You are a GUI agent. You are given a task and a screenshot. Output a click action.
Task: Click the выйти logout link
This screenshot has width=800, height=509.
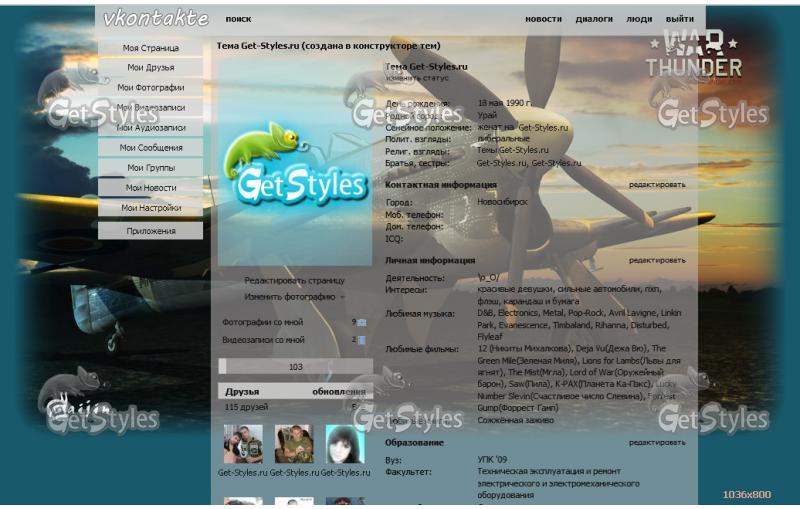tap(680, 19)
